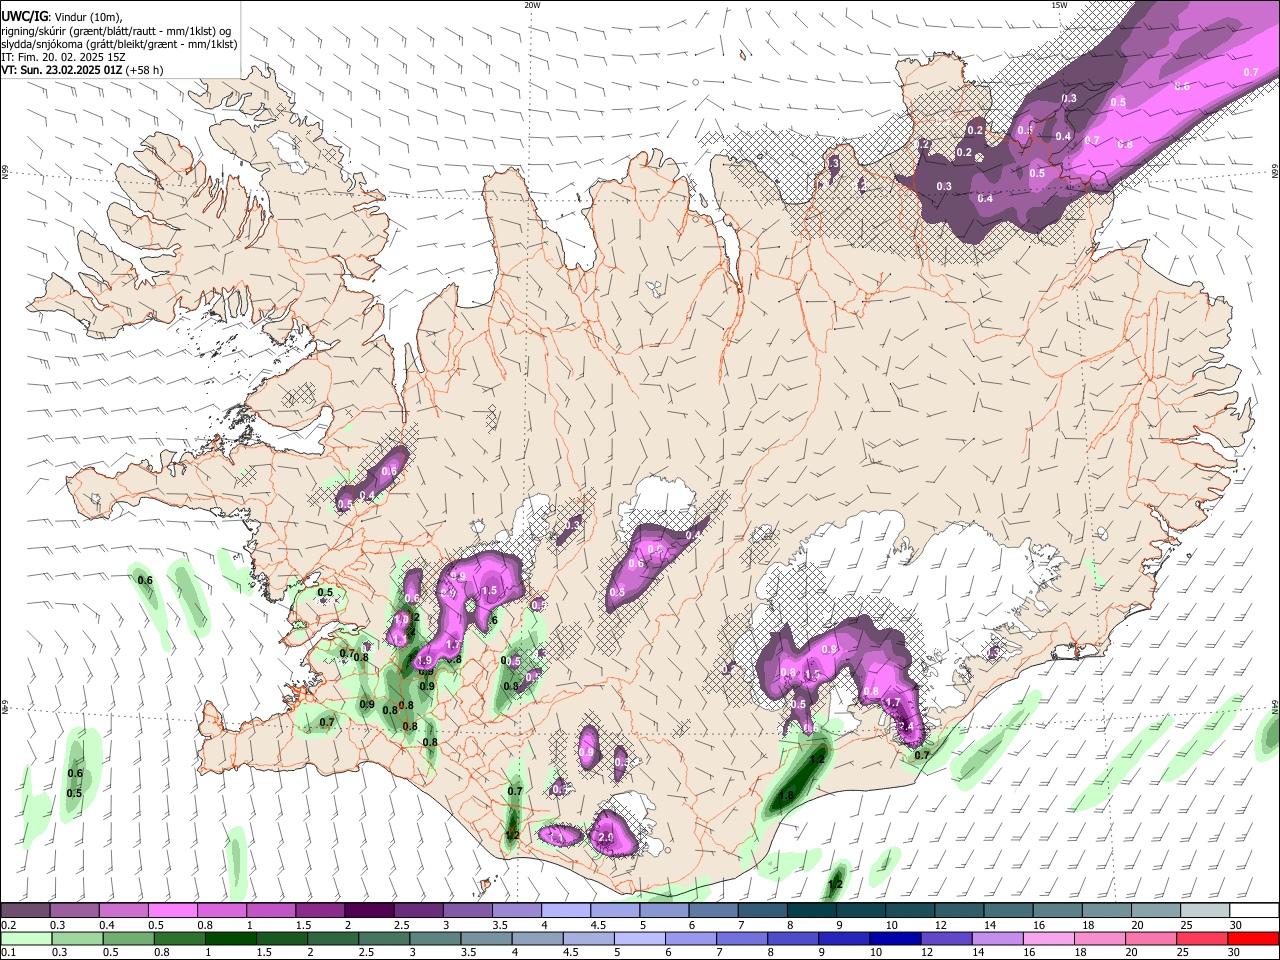Click the '0.1' label on the rain legend

[x=8, y=952]
